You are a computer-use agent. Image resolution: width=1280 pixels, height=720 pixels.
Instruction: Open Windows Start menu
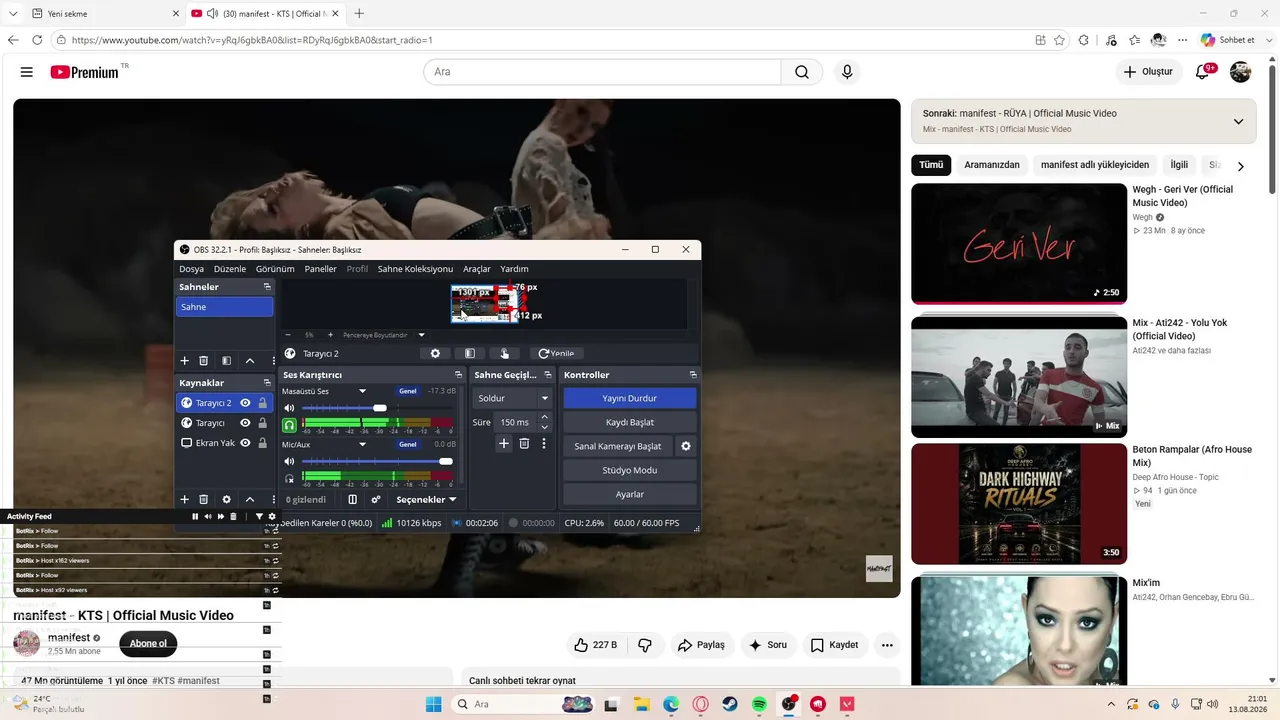(x=433, y=704)
